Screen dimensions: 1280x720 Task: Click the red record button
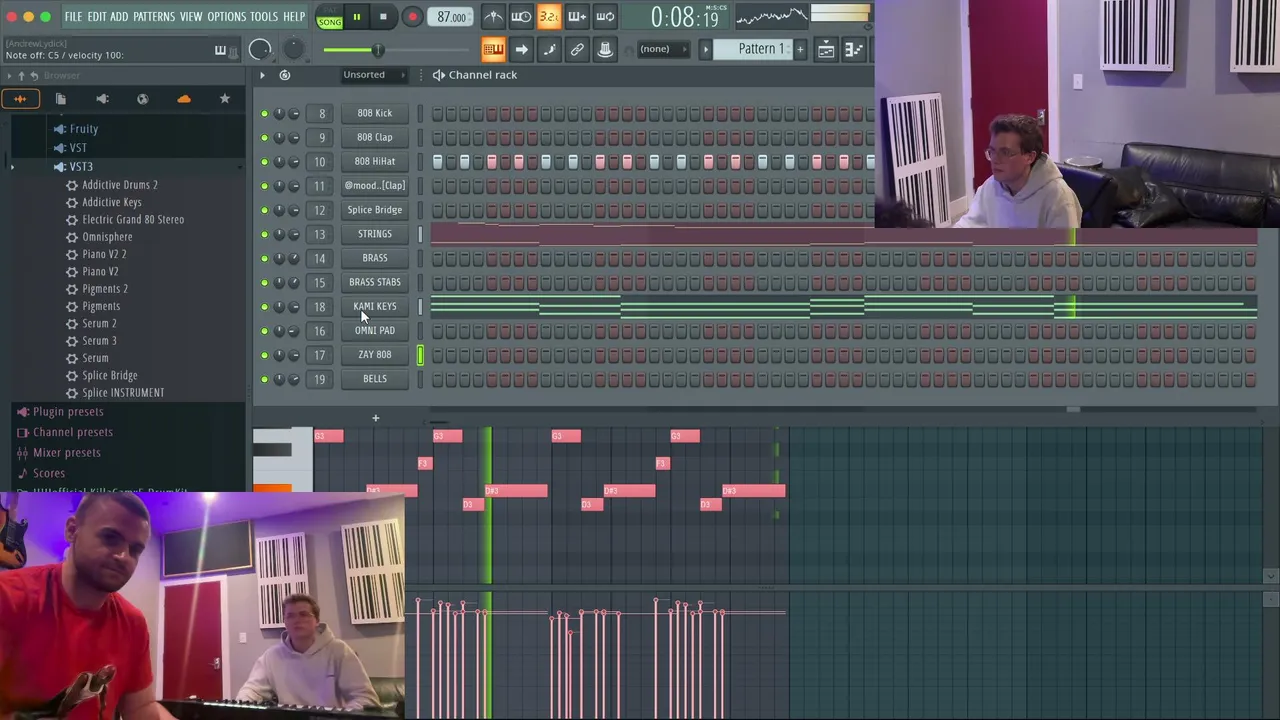(x=412, y=17)
